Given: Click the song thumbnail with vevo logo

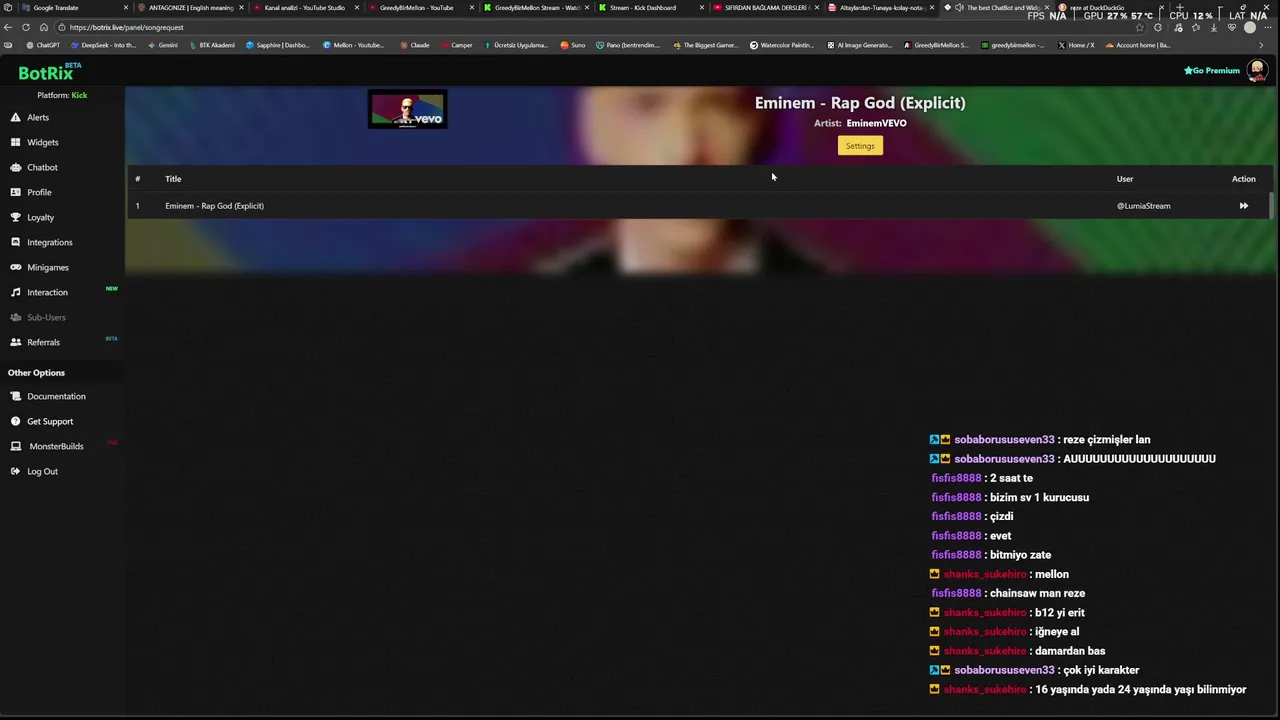Looking at the screenshot, I should click(407, 110).
